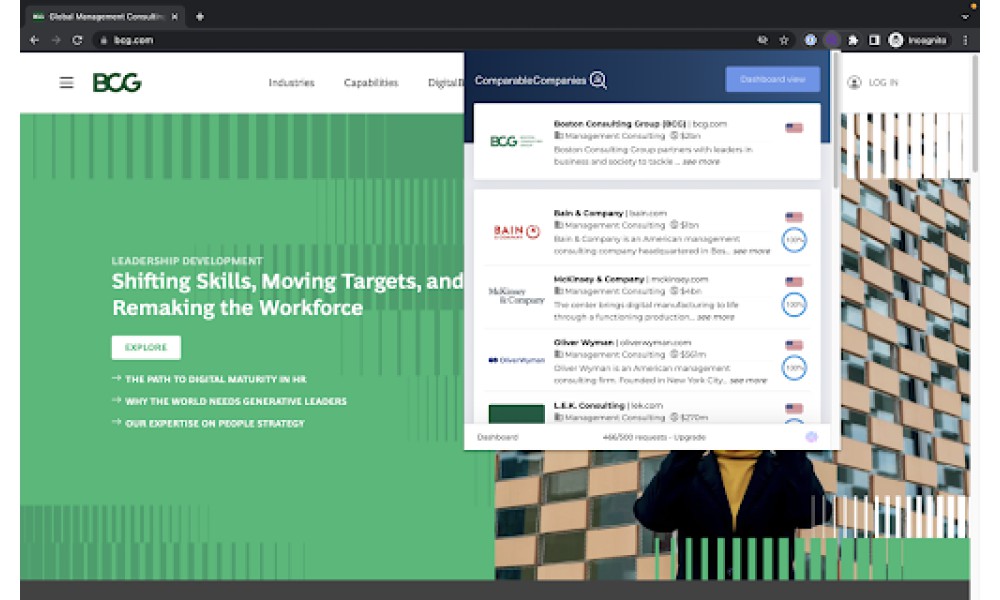This screenshot has height=600, width=1000.
Task: Click the US flag on the Boston Consulting Group card
Action: (794, 128)
